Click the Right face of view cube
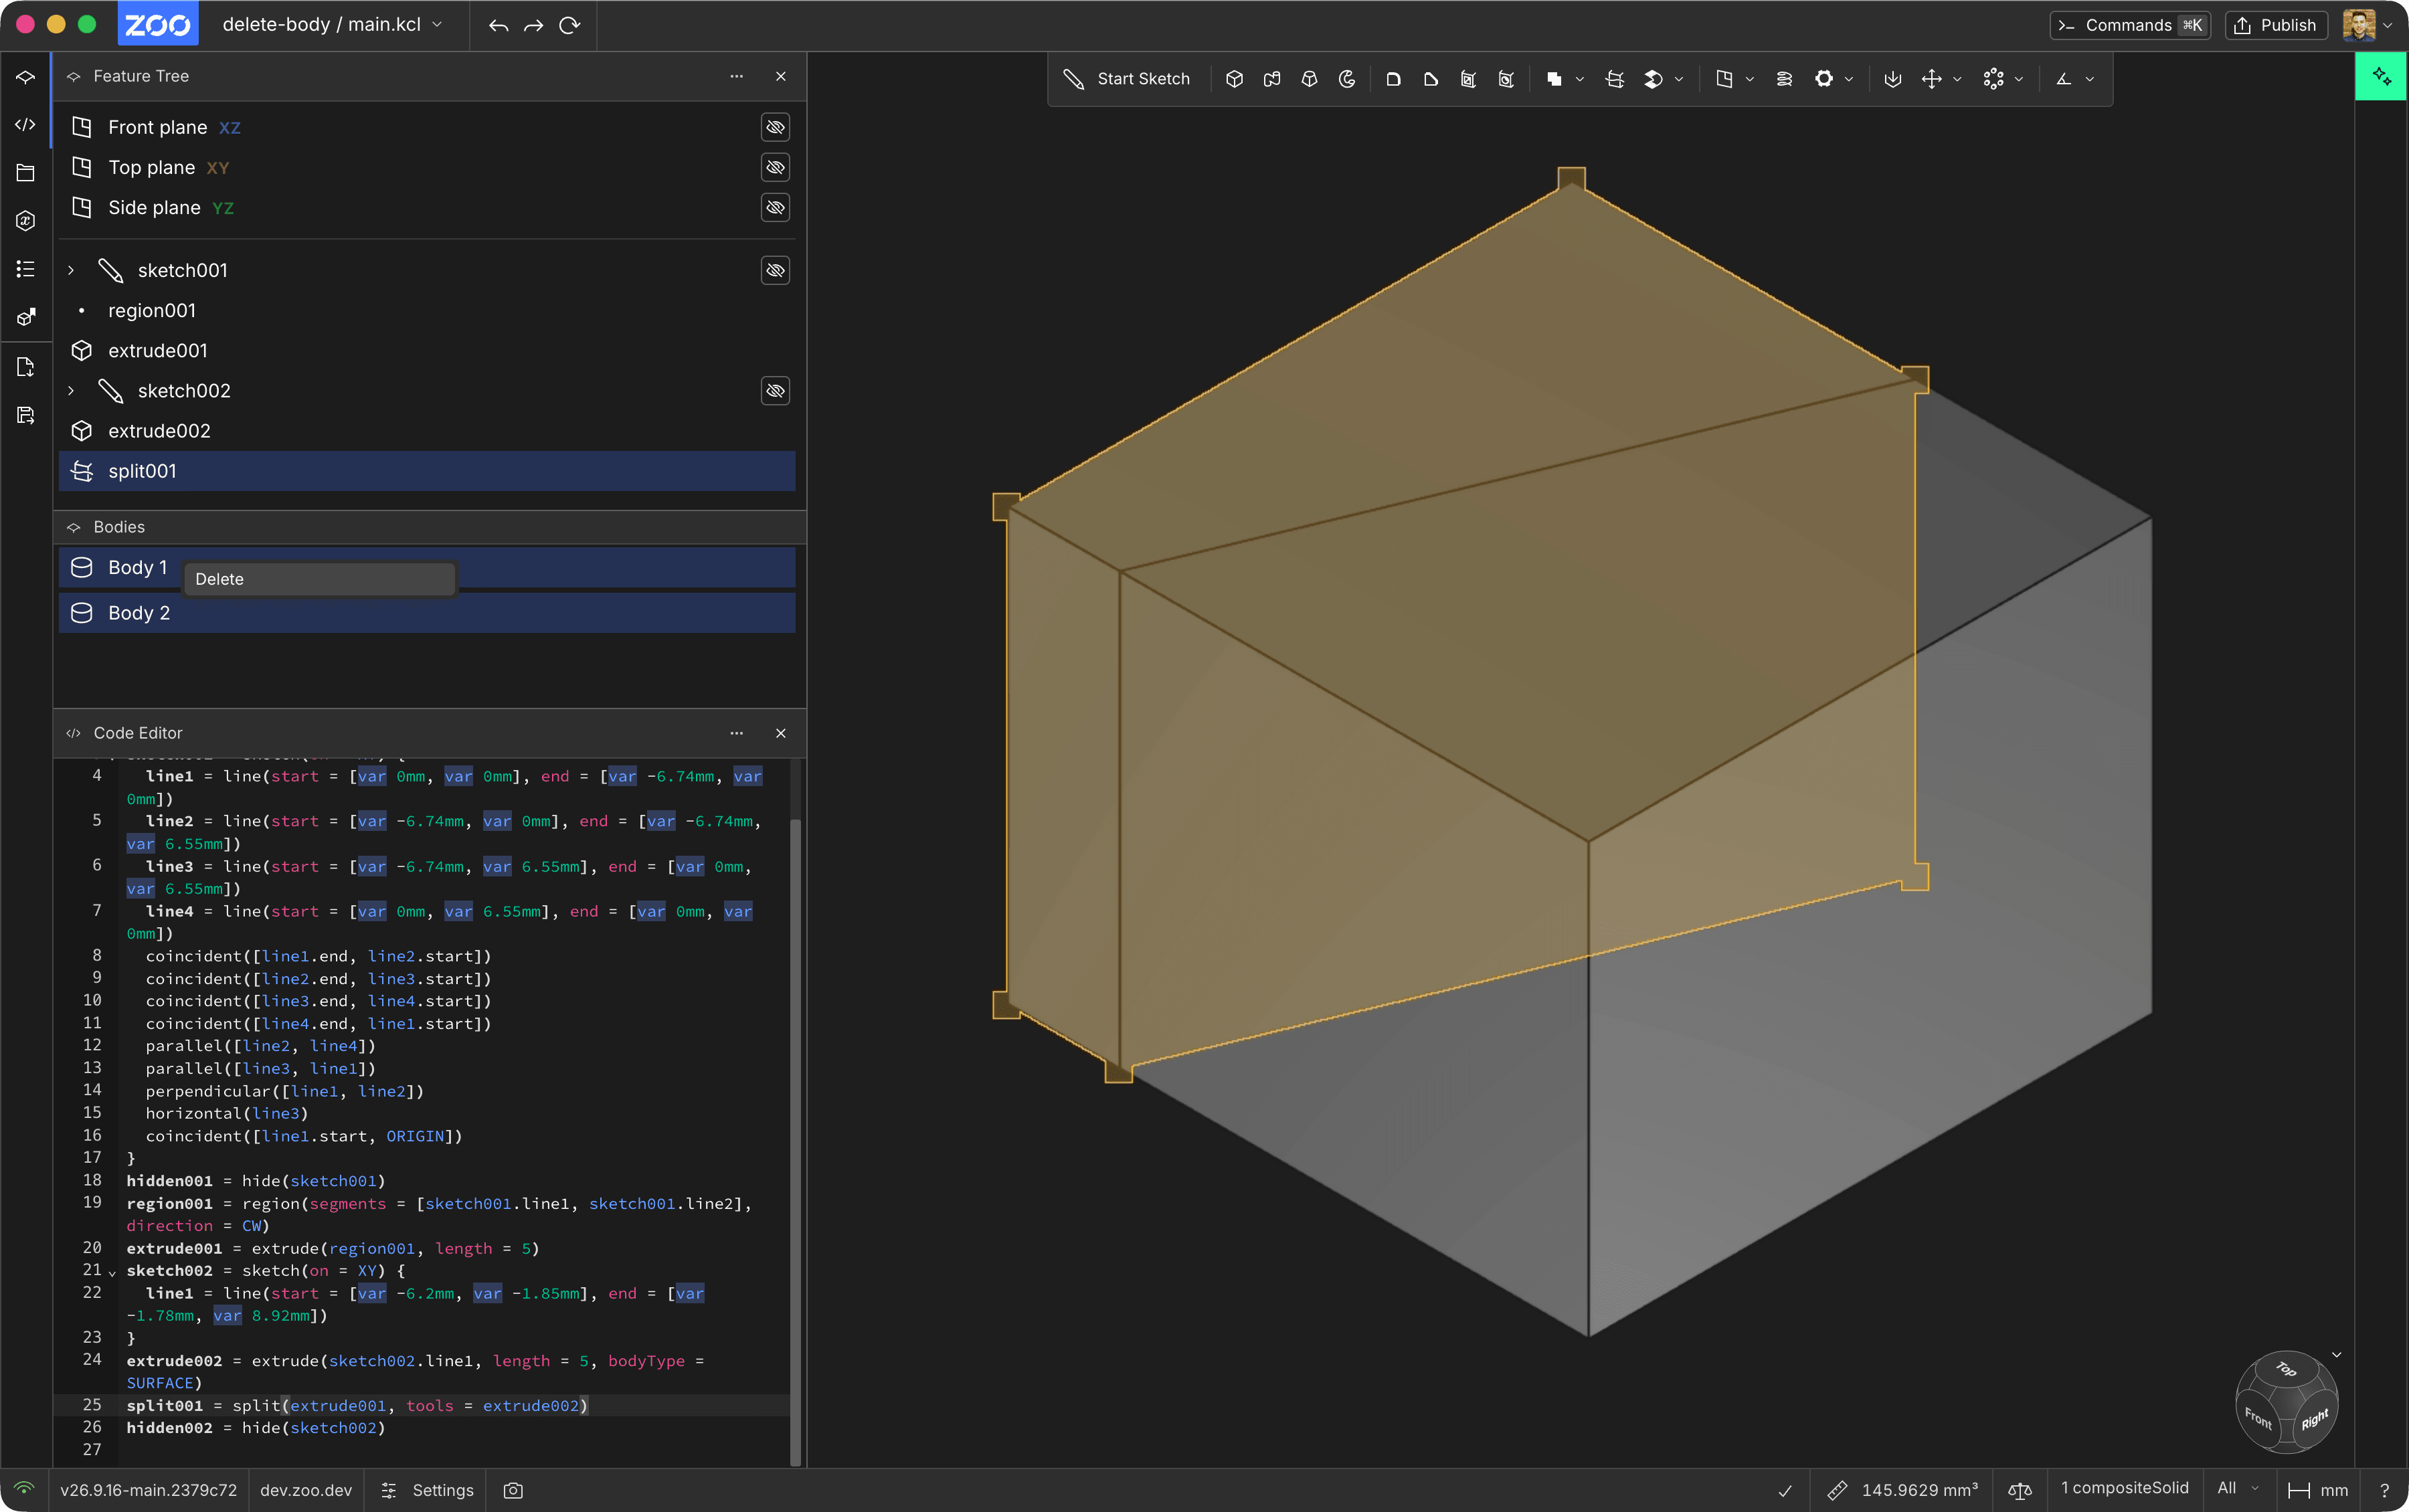This screenshot has height=1512, width=2409. (x=2314, y=1419)
